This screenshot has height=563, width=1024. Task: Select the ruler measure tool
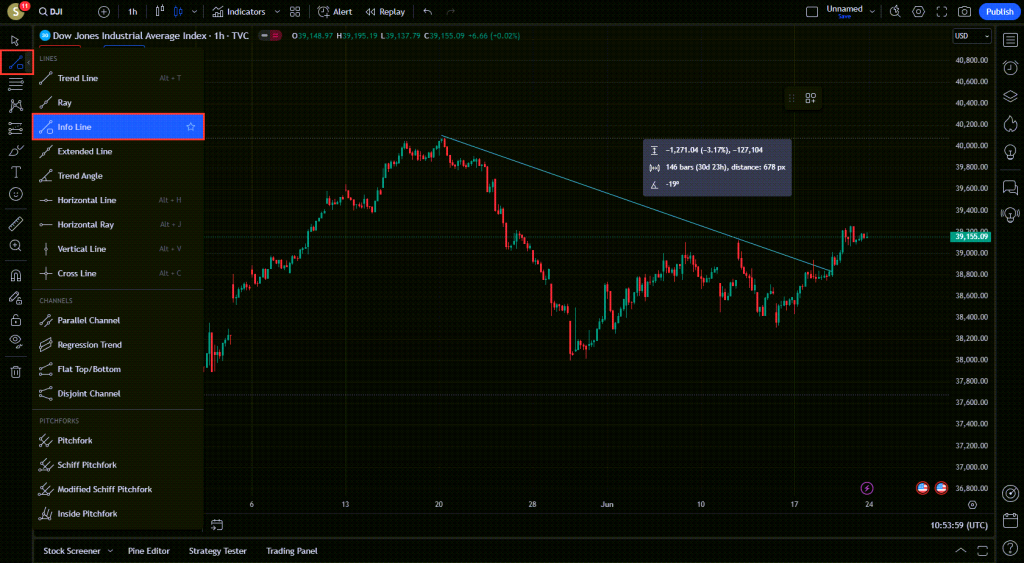coord(16,224)
